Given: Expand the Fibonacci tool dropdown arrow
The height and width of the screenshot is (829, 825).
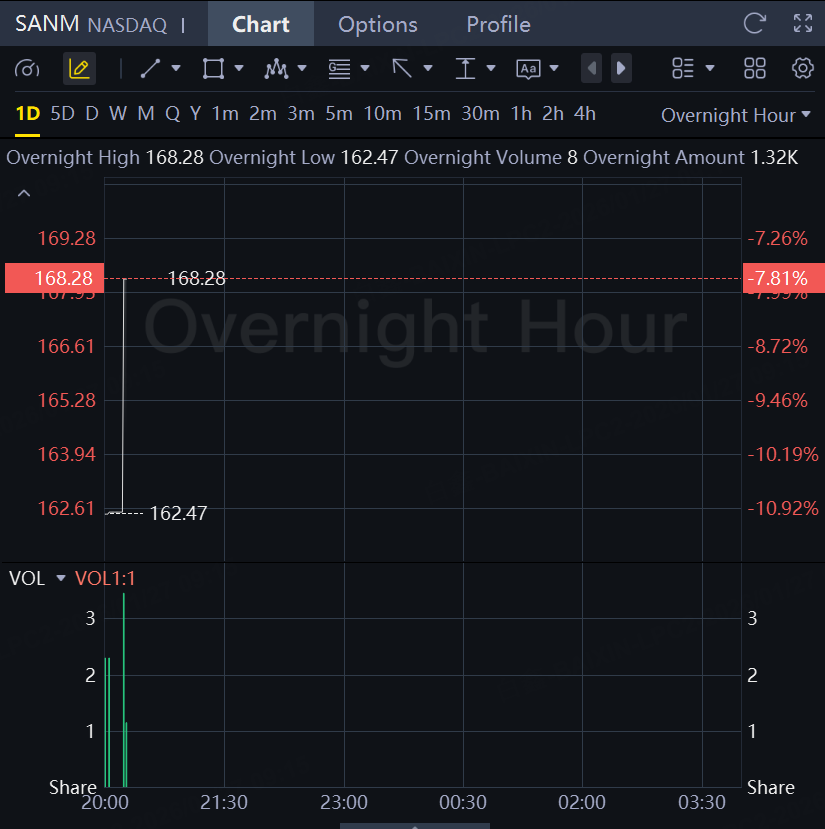Looking at the screenshot, I should (x=365, y=68).
